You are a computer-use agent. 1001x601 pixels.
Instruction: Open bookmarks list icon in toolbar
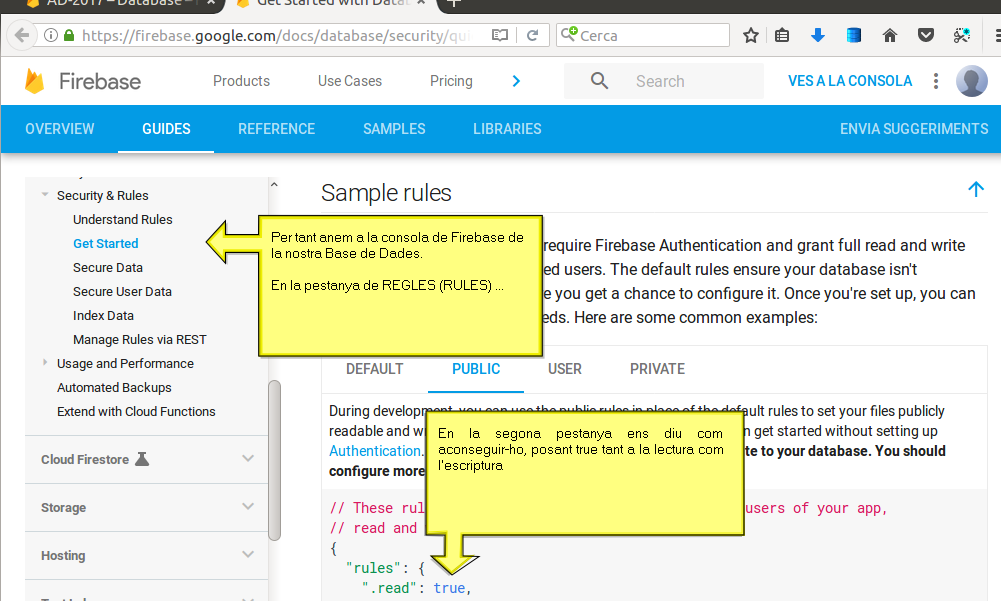coord(782,35)
